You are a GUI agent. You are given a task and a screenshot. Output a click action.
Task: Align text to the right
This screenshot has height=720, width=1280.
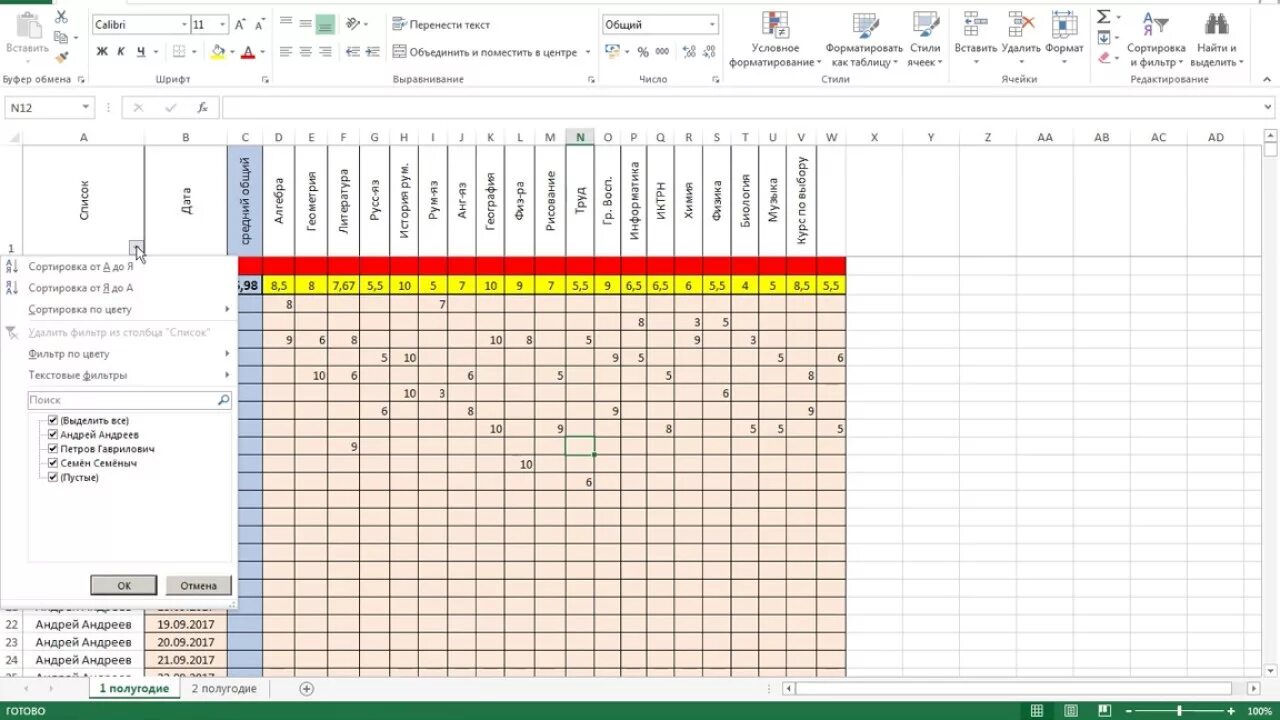pyautogui.click(x=325, y=52)
